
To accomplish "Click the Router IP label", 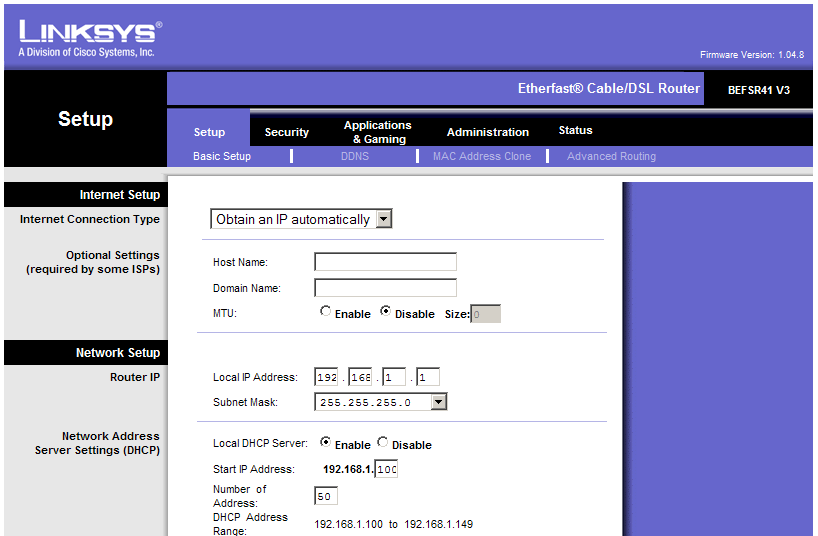I will pos(135,377).
